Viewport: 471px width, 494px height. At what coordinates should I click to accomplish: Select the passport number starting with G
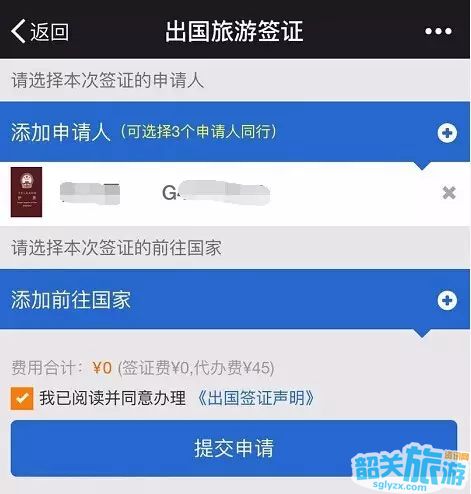point(215,193)
